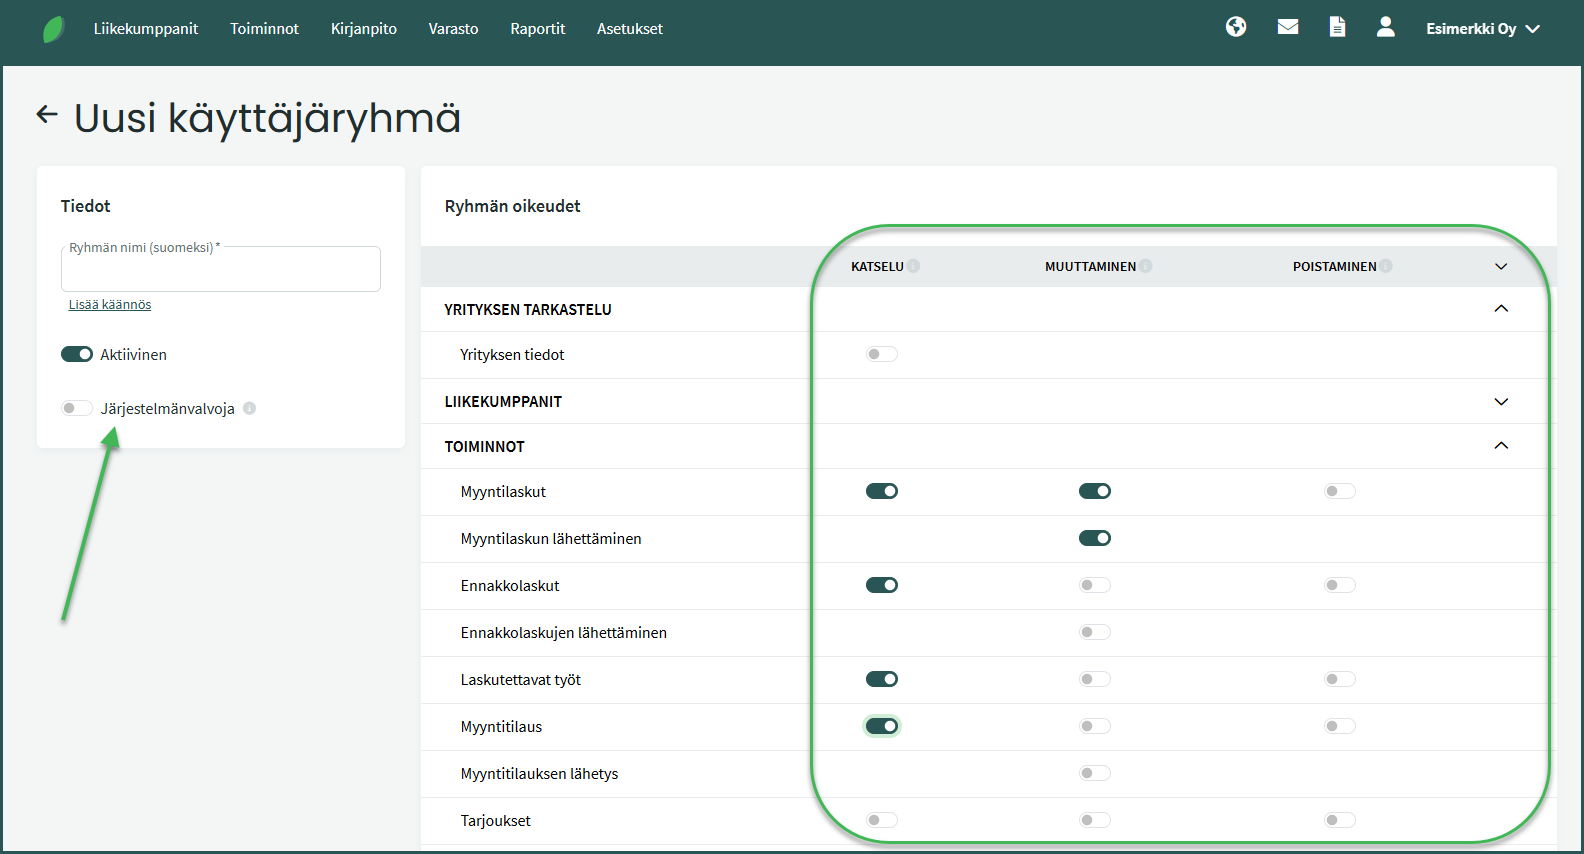1584x854 pixels.
Task: Open the Raportit menu
Action: coord(537,29)
